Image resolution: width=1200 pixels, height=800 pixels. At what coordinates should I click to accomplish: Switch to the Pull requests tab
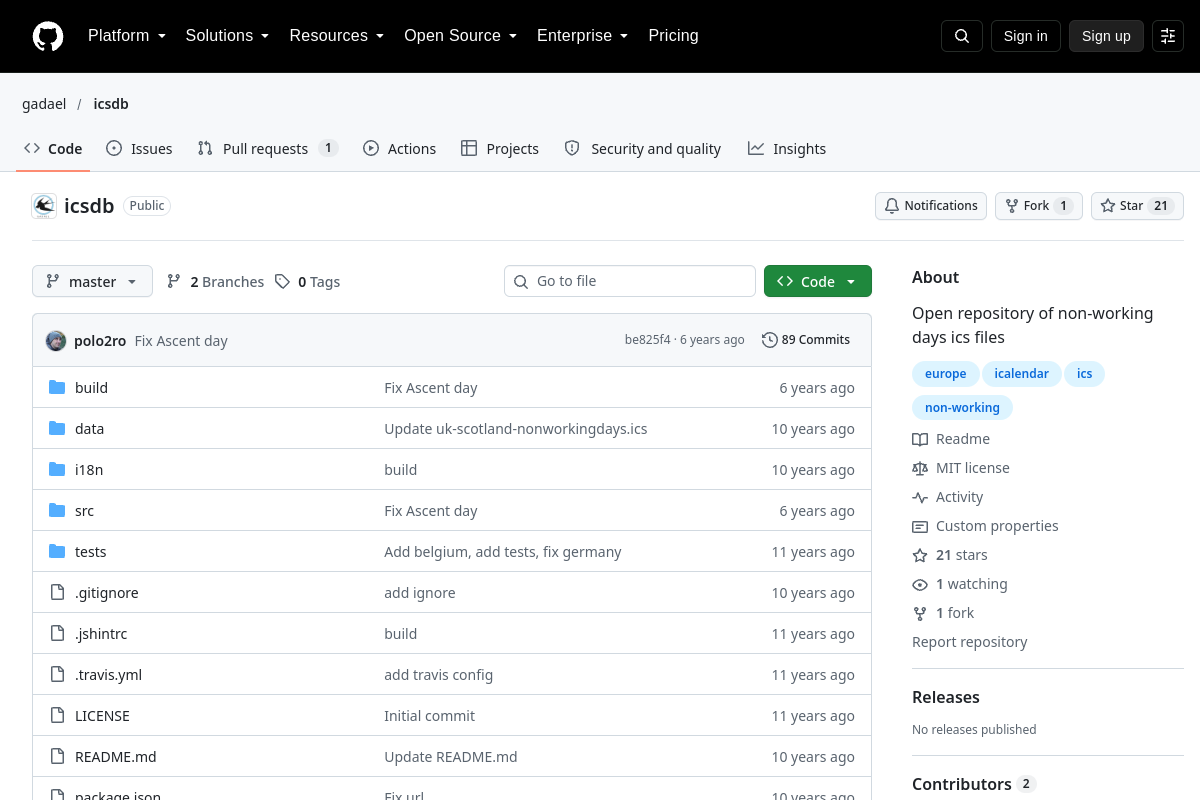[267, 148]
